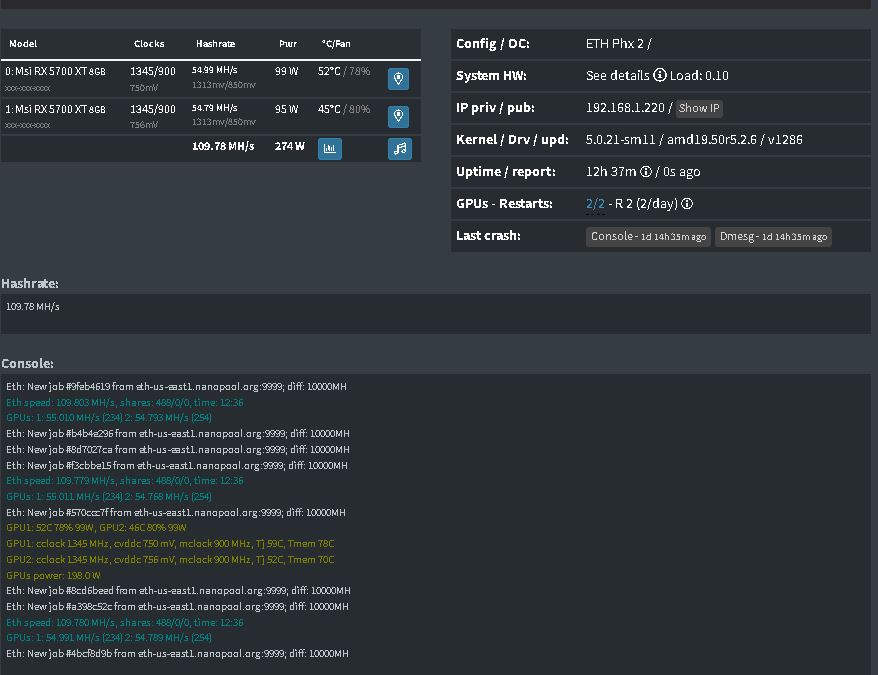The image size is (878, 675).
Task: Select the 1: Msi RX 5700 XT row name
Action: pyautogui.click(x=55, y=109)
